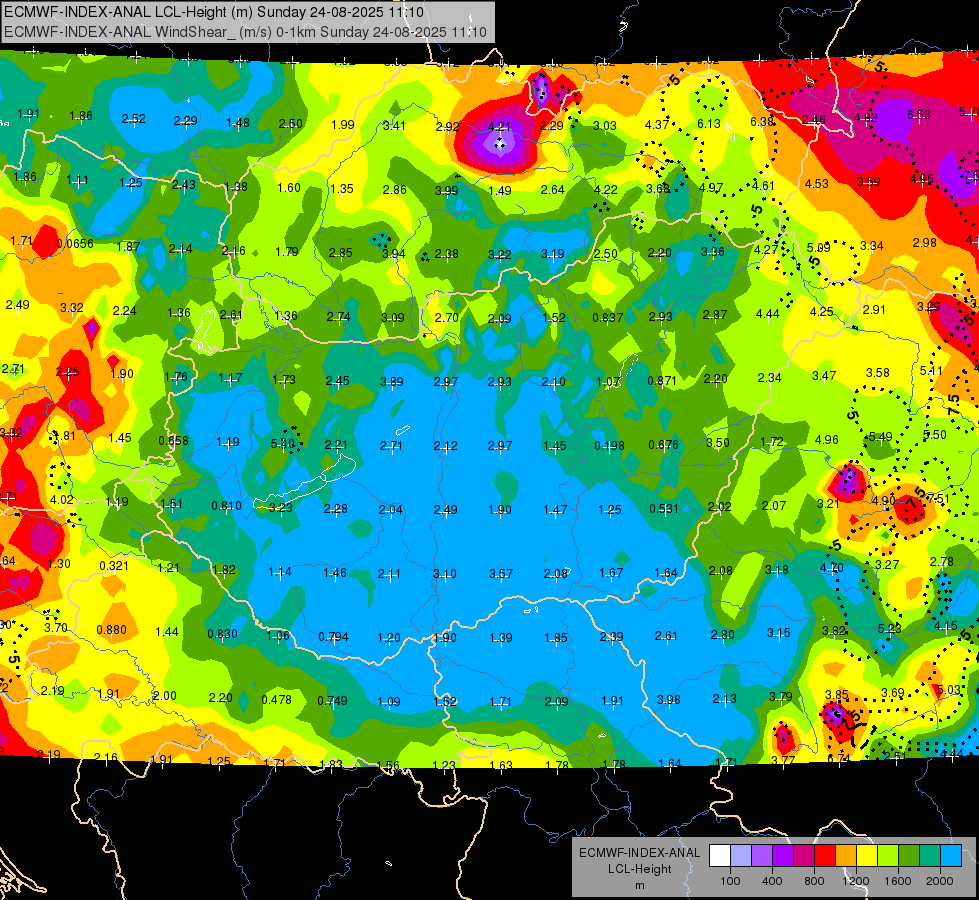Click the wind shear value 6.38
The image size is (979, 900).
pyautogui.click(x=762, y=121)
